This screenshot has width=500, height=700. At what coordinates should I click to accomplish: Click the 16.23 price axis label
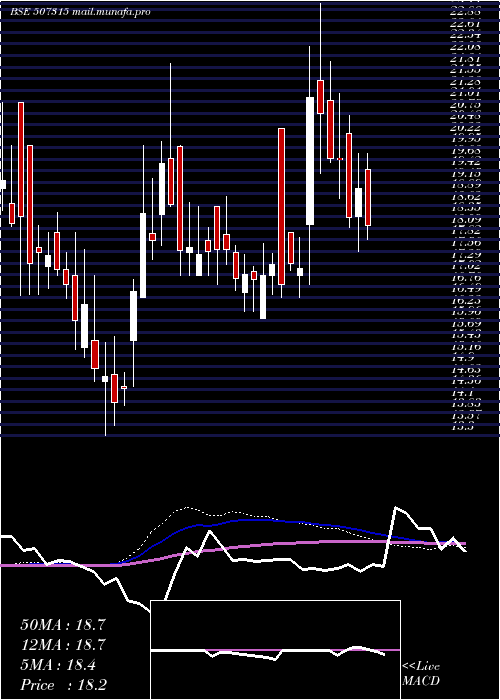click(466, 301)
